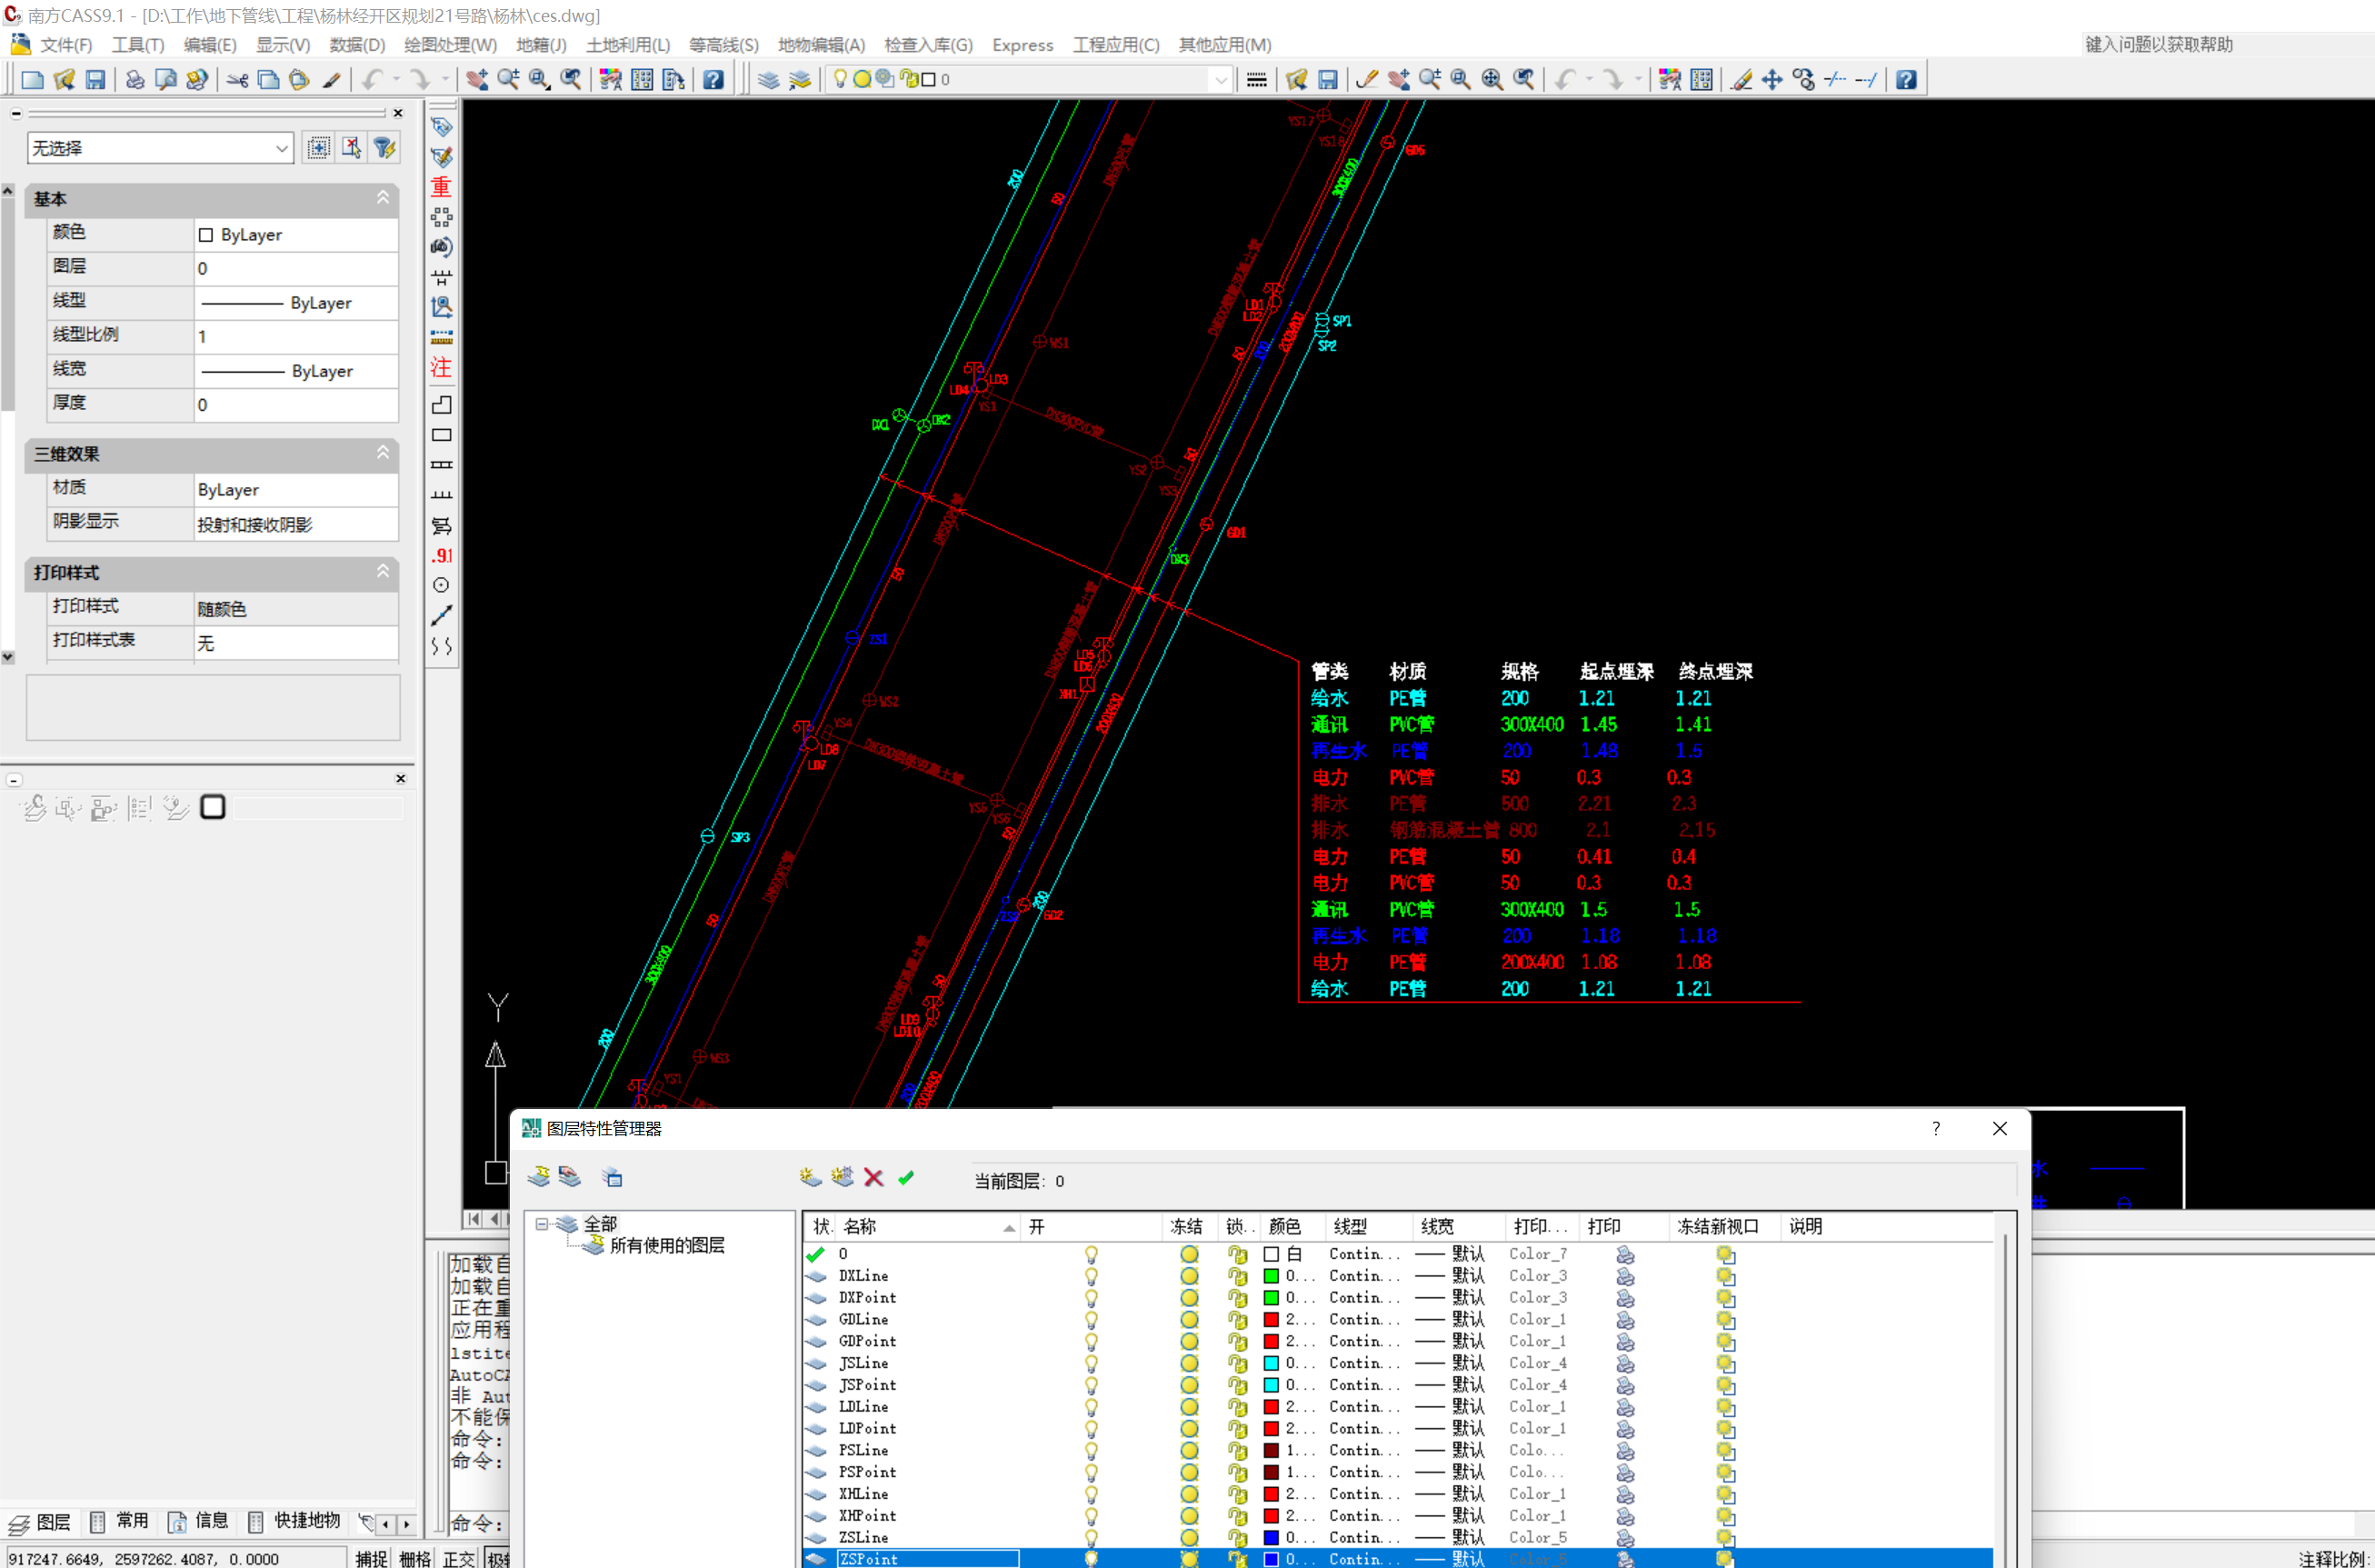The height and width of the screenshot is (1568, 2375).
Task: Click the Extend tool icon
Action: (1866, 80)
